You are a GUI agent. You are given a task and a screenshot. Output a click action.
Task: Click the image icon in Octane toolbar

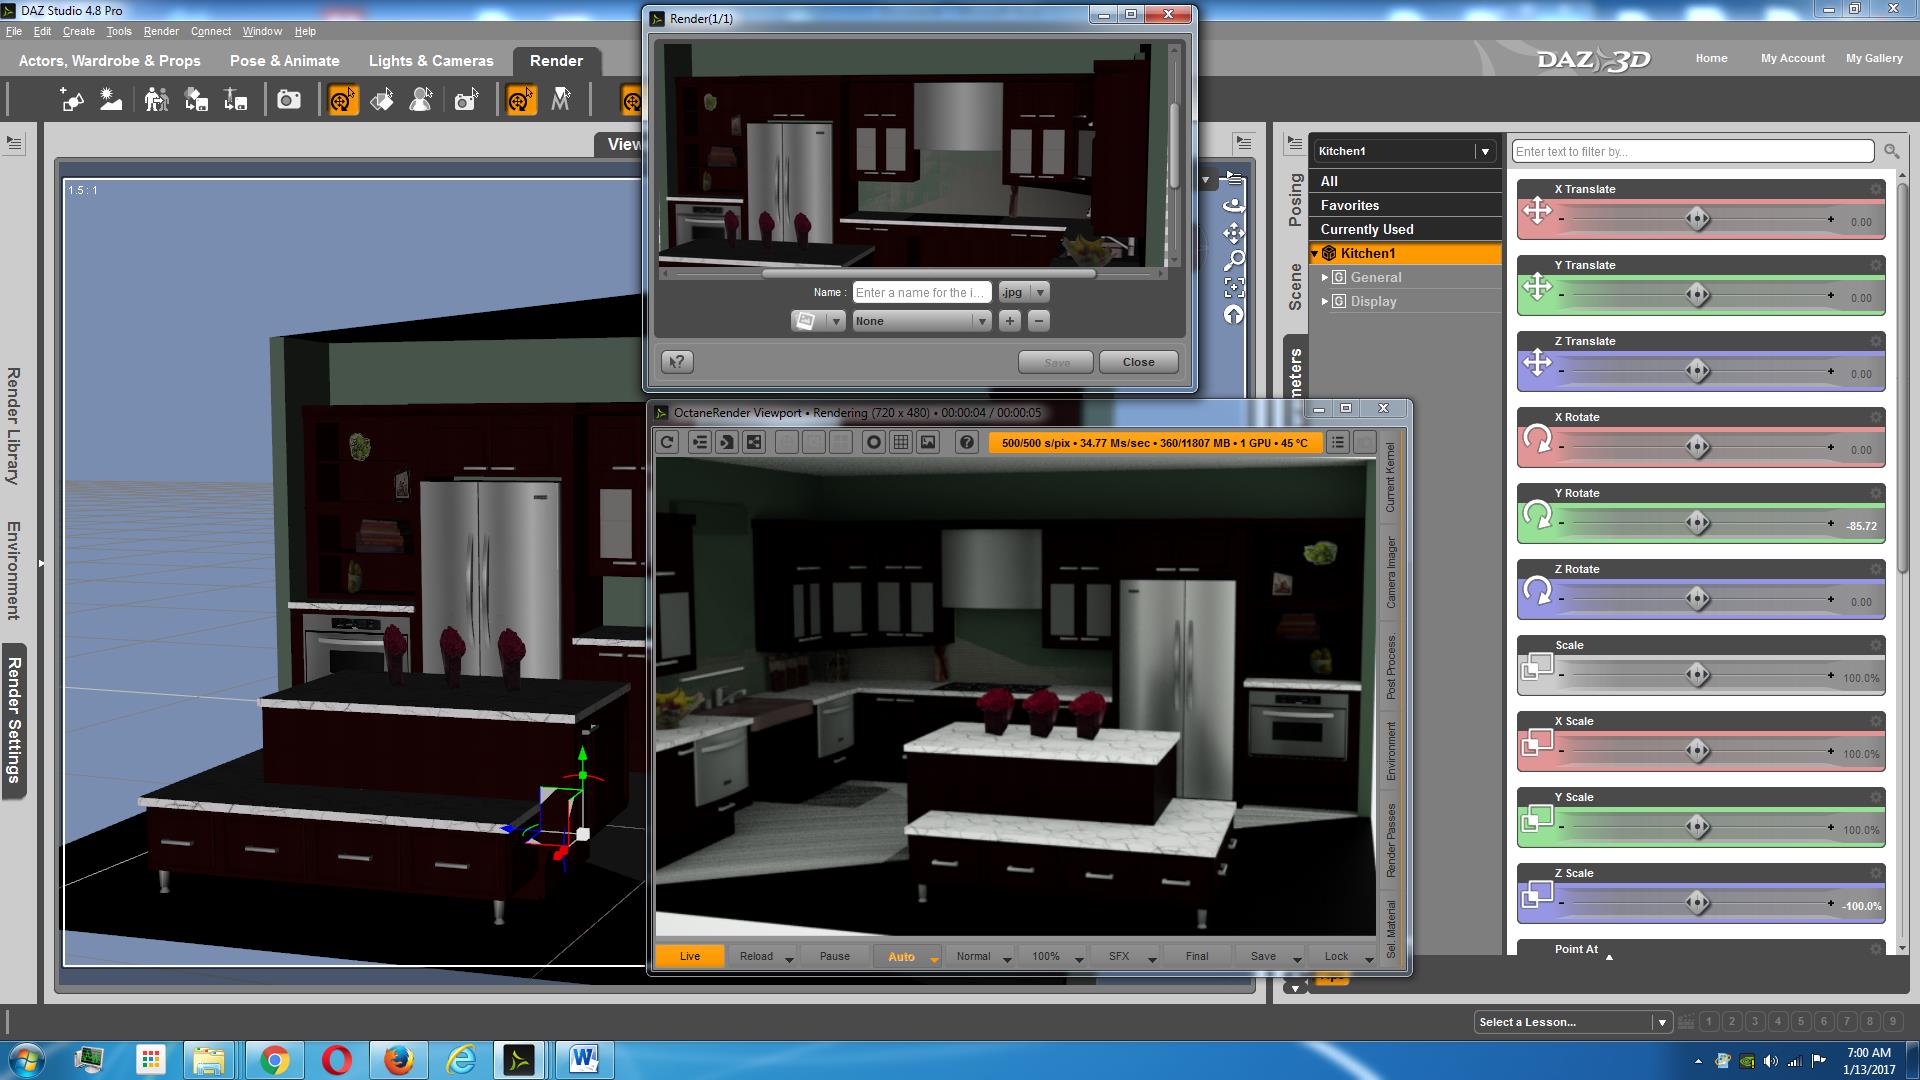(x=928, y=442)
